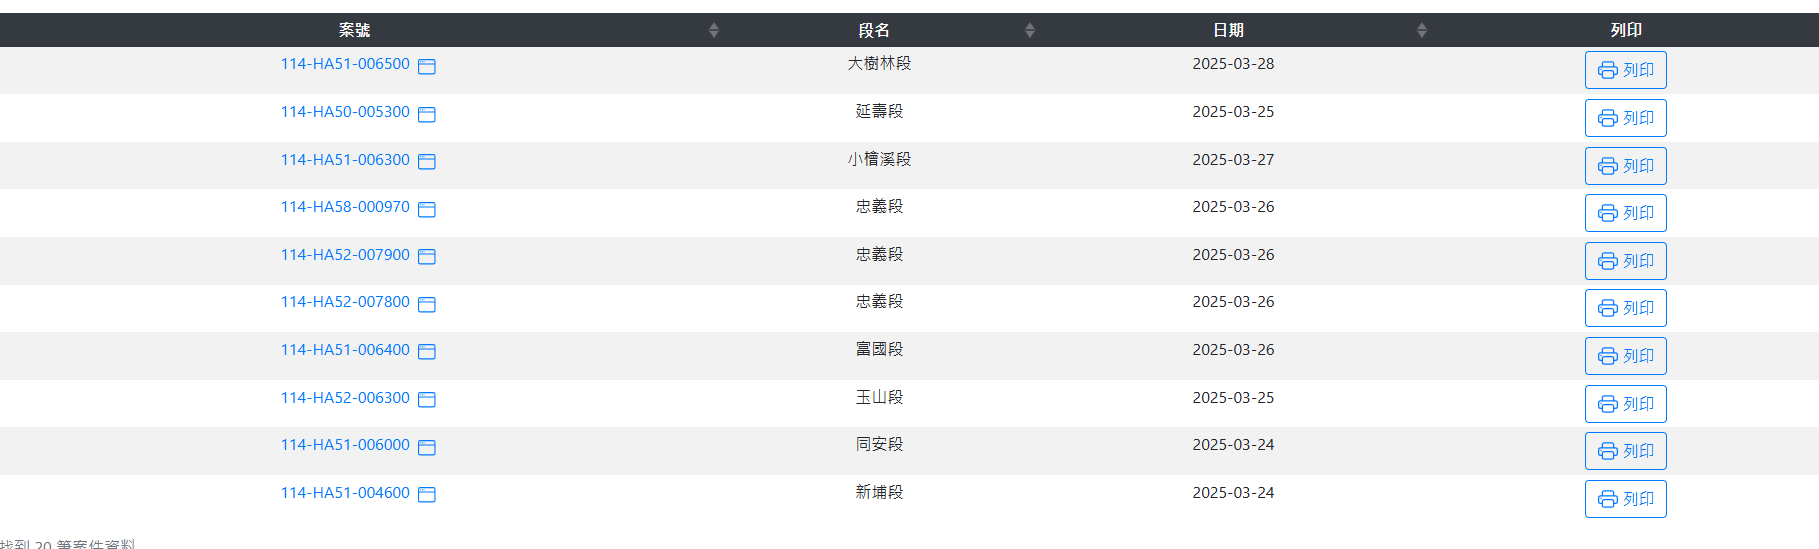Open case link 114-HA51-006300
This screenshot has height=549, width=1819.
pos(345,159)
